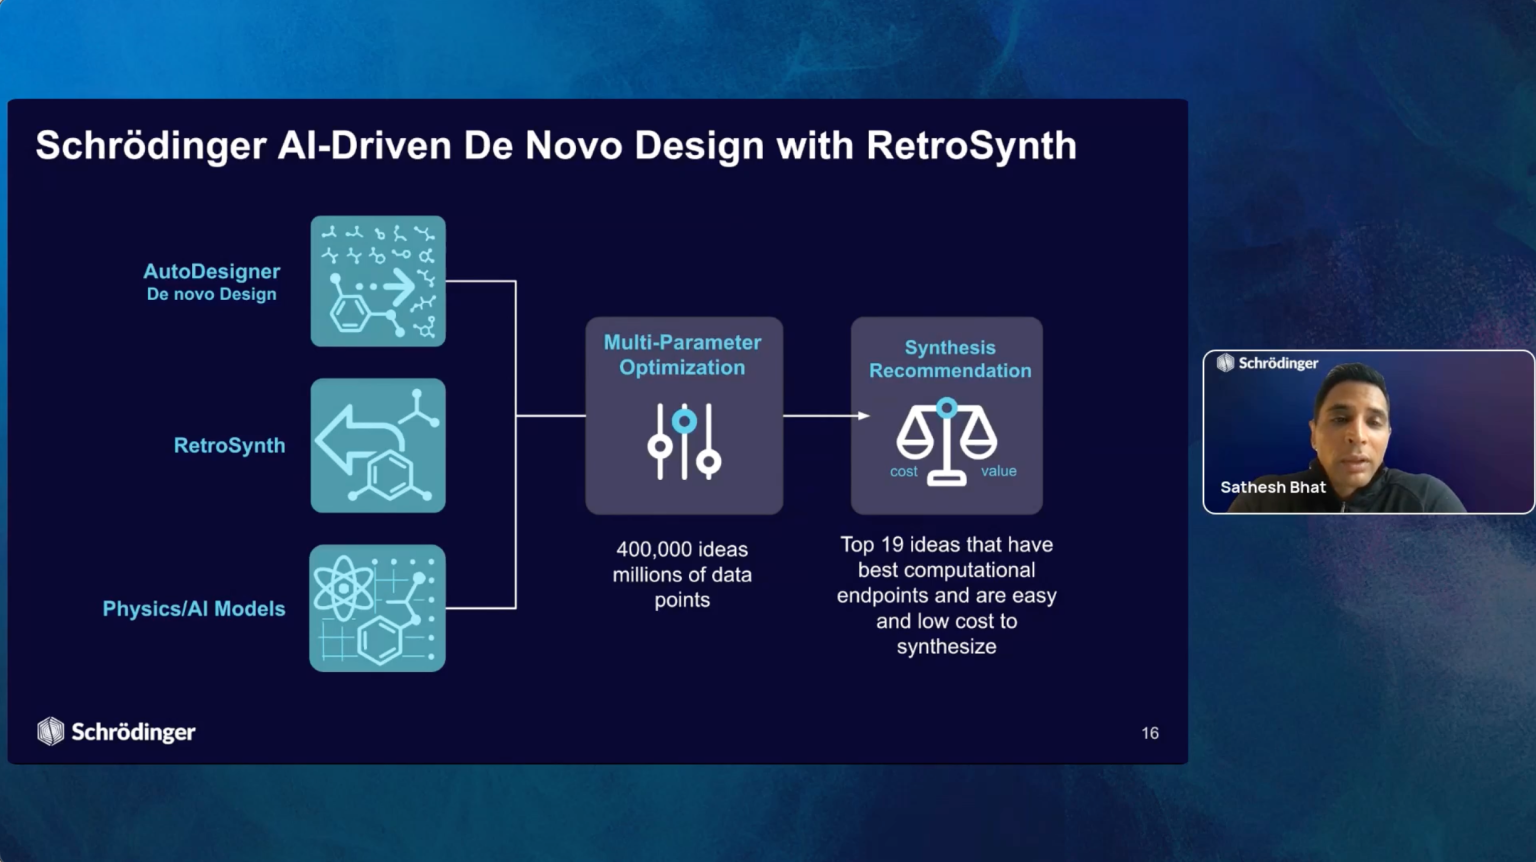1536x862 pixels.
Task: Select the cost-value balance scale icon
Action: coord(946,440)
